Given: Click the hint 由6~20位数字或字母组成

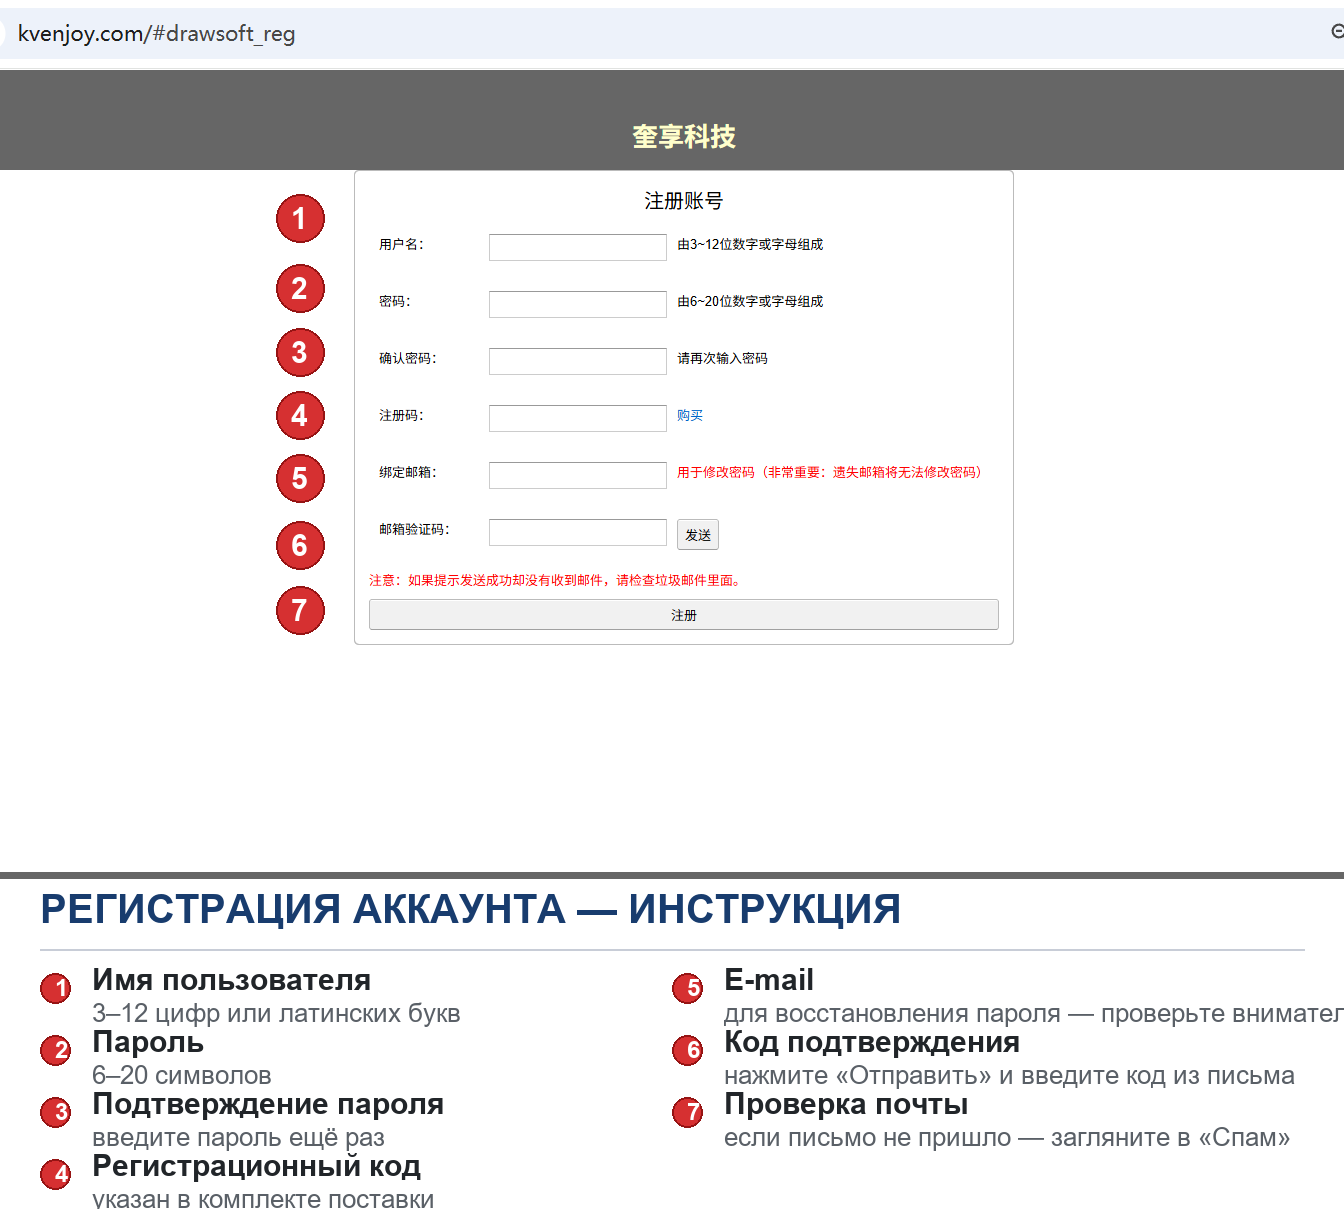Looking at the screenshot, I should point(750,301).
